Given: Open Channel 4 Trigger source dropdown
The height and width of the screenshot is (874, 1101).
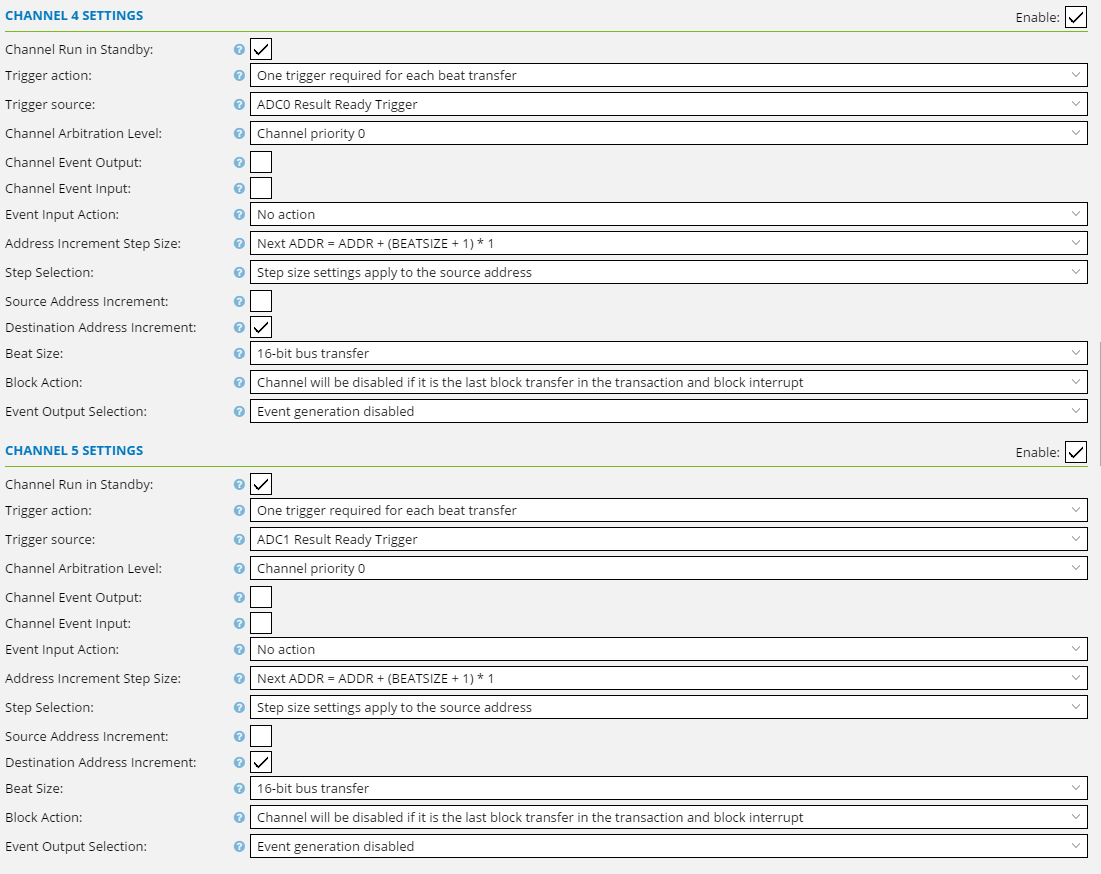Looking at the screenshot, I should pos(667,104).
